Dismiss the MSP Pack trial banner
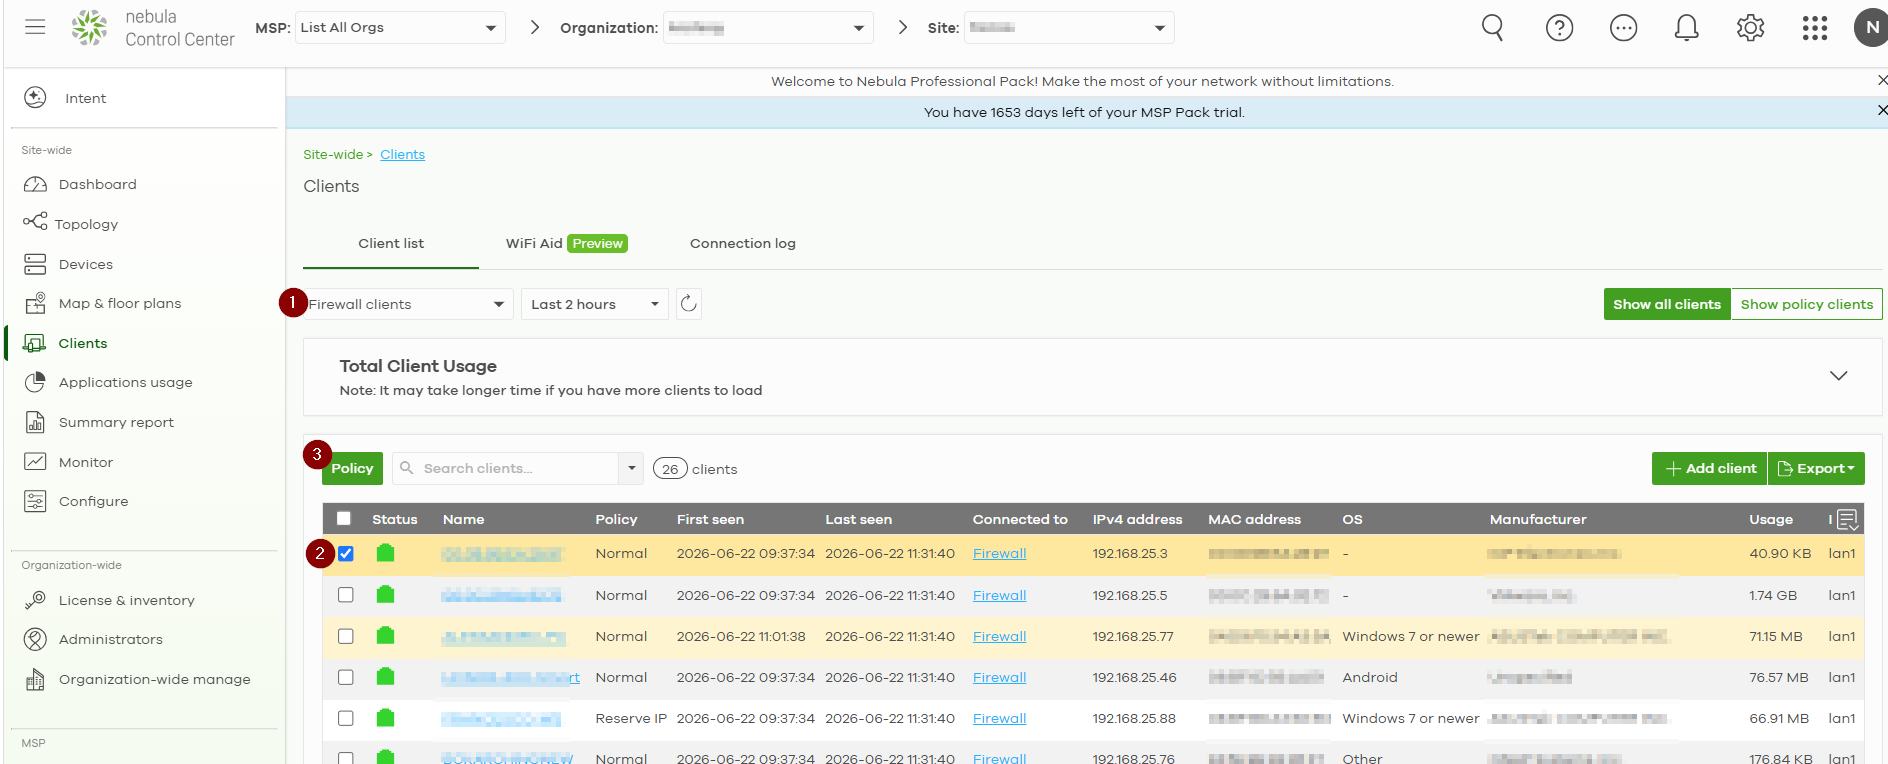 point(1882,110)
